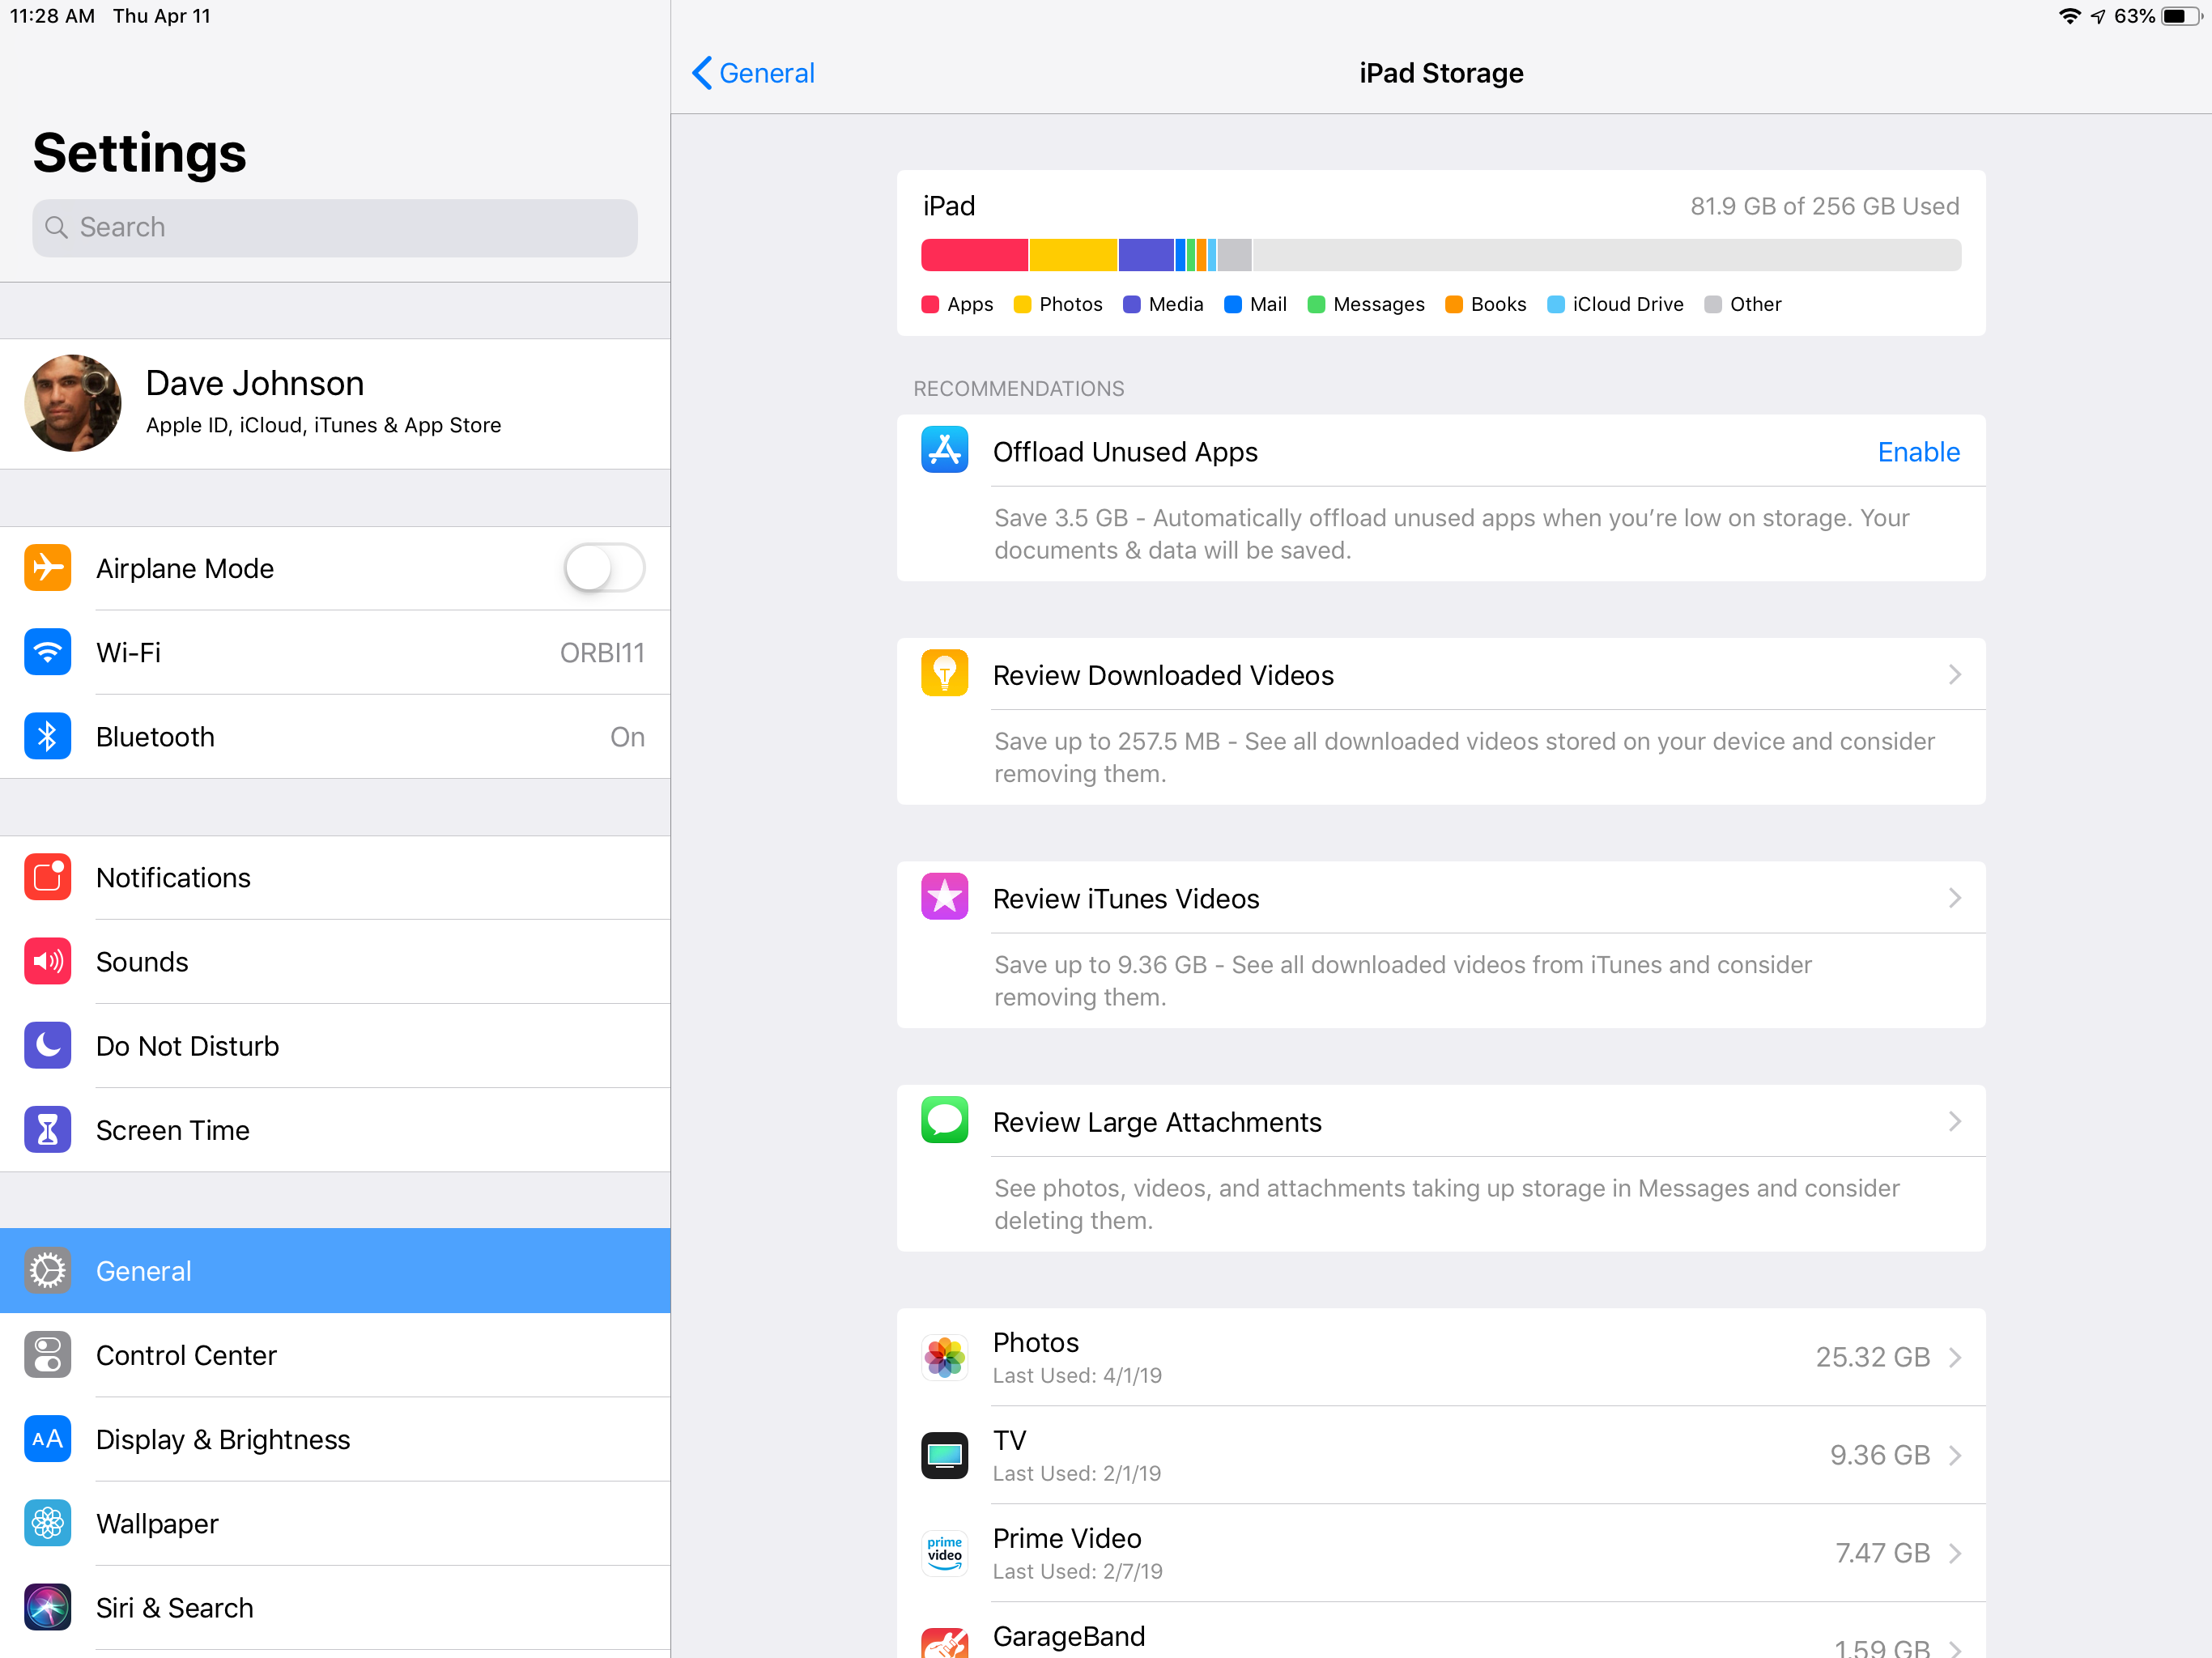2212x1658 pixels.
Task: Open Dave Johnson Apple ID profile
Action: point(335,403)
